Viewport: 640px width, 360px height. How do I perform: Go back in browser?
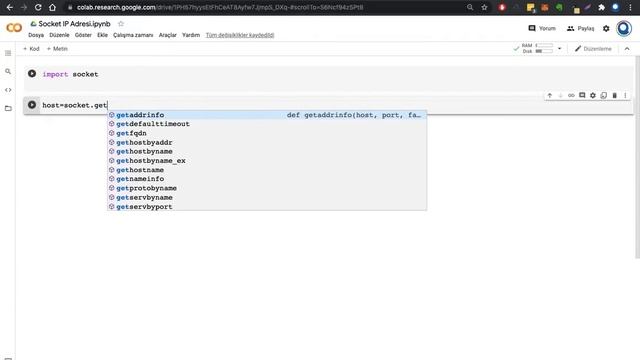click(10, 7)
